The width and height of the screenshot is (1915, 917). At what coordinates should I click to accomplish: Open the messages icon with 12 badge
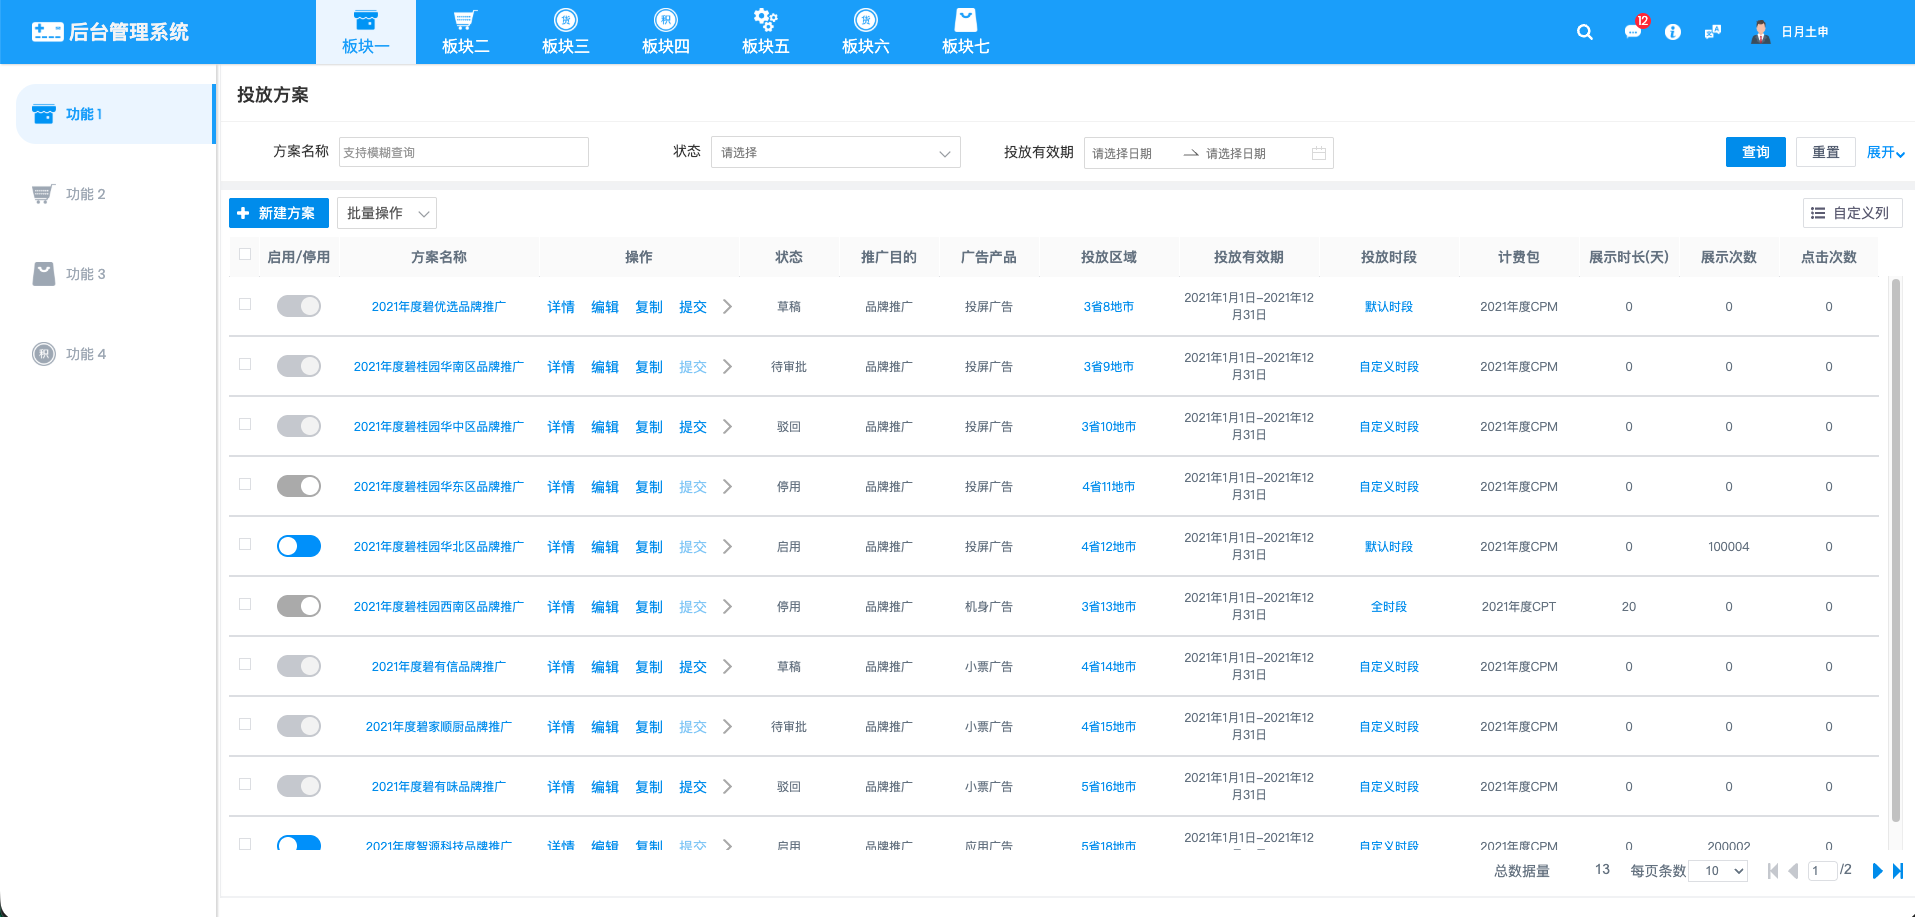point(1633,31)
